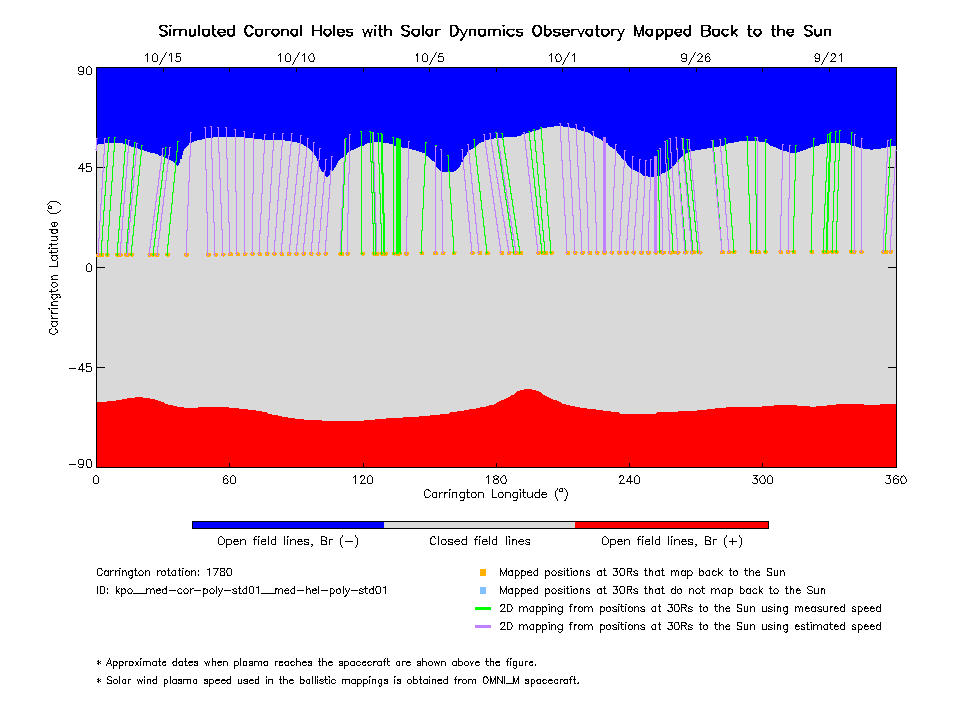
Task: Click the 'Closed field lines' color bar label
Action: coord(480,542)
